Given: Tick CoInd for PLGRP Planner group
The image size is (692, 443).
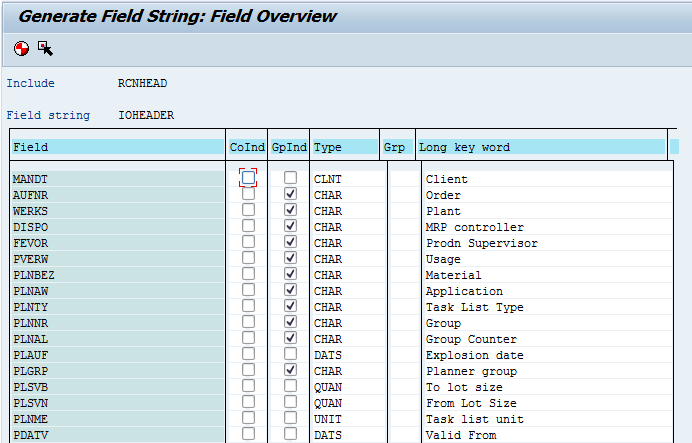Looking at the screenshot, I should click(248, 370).
